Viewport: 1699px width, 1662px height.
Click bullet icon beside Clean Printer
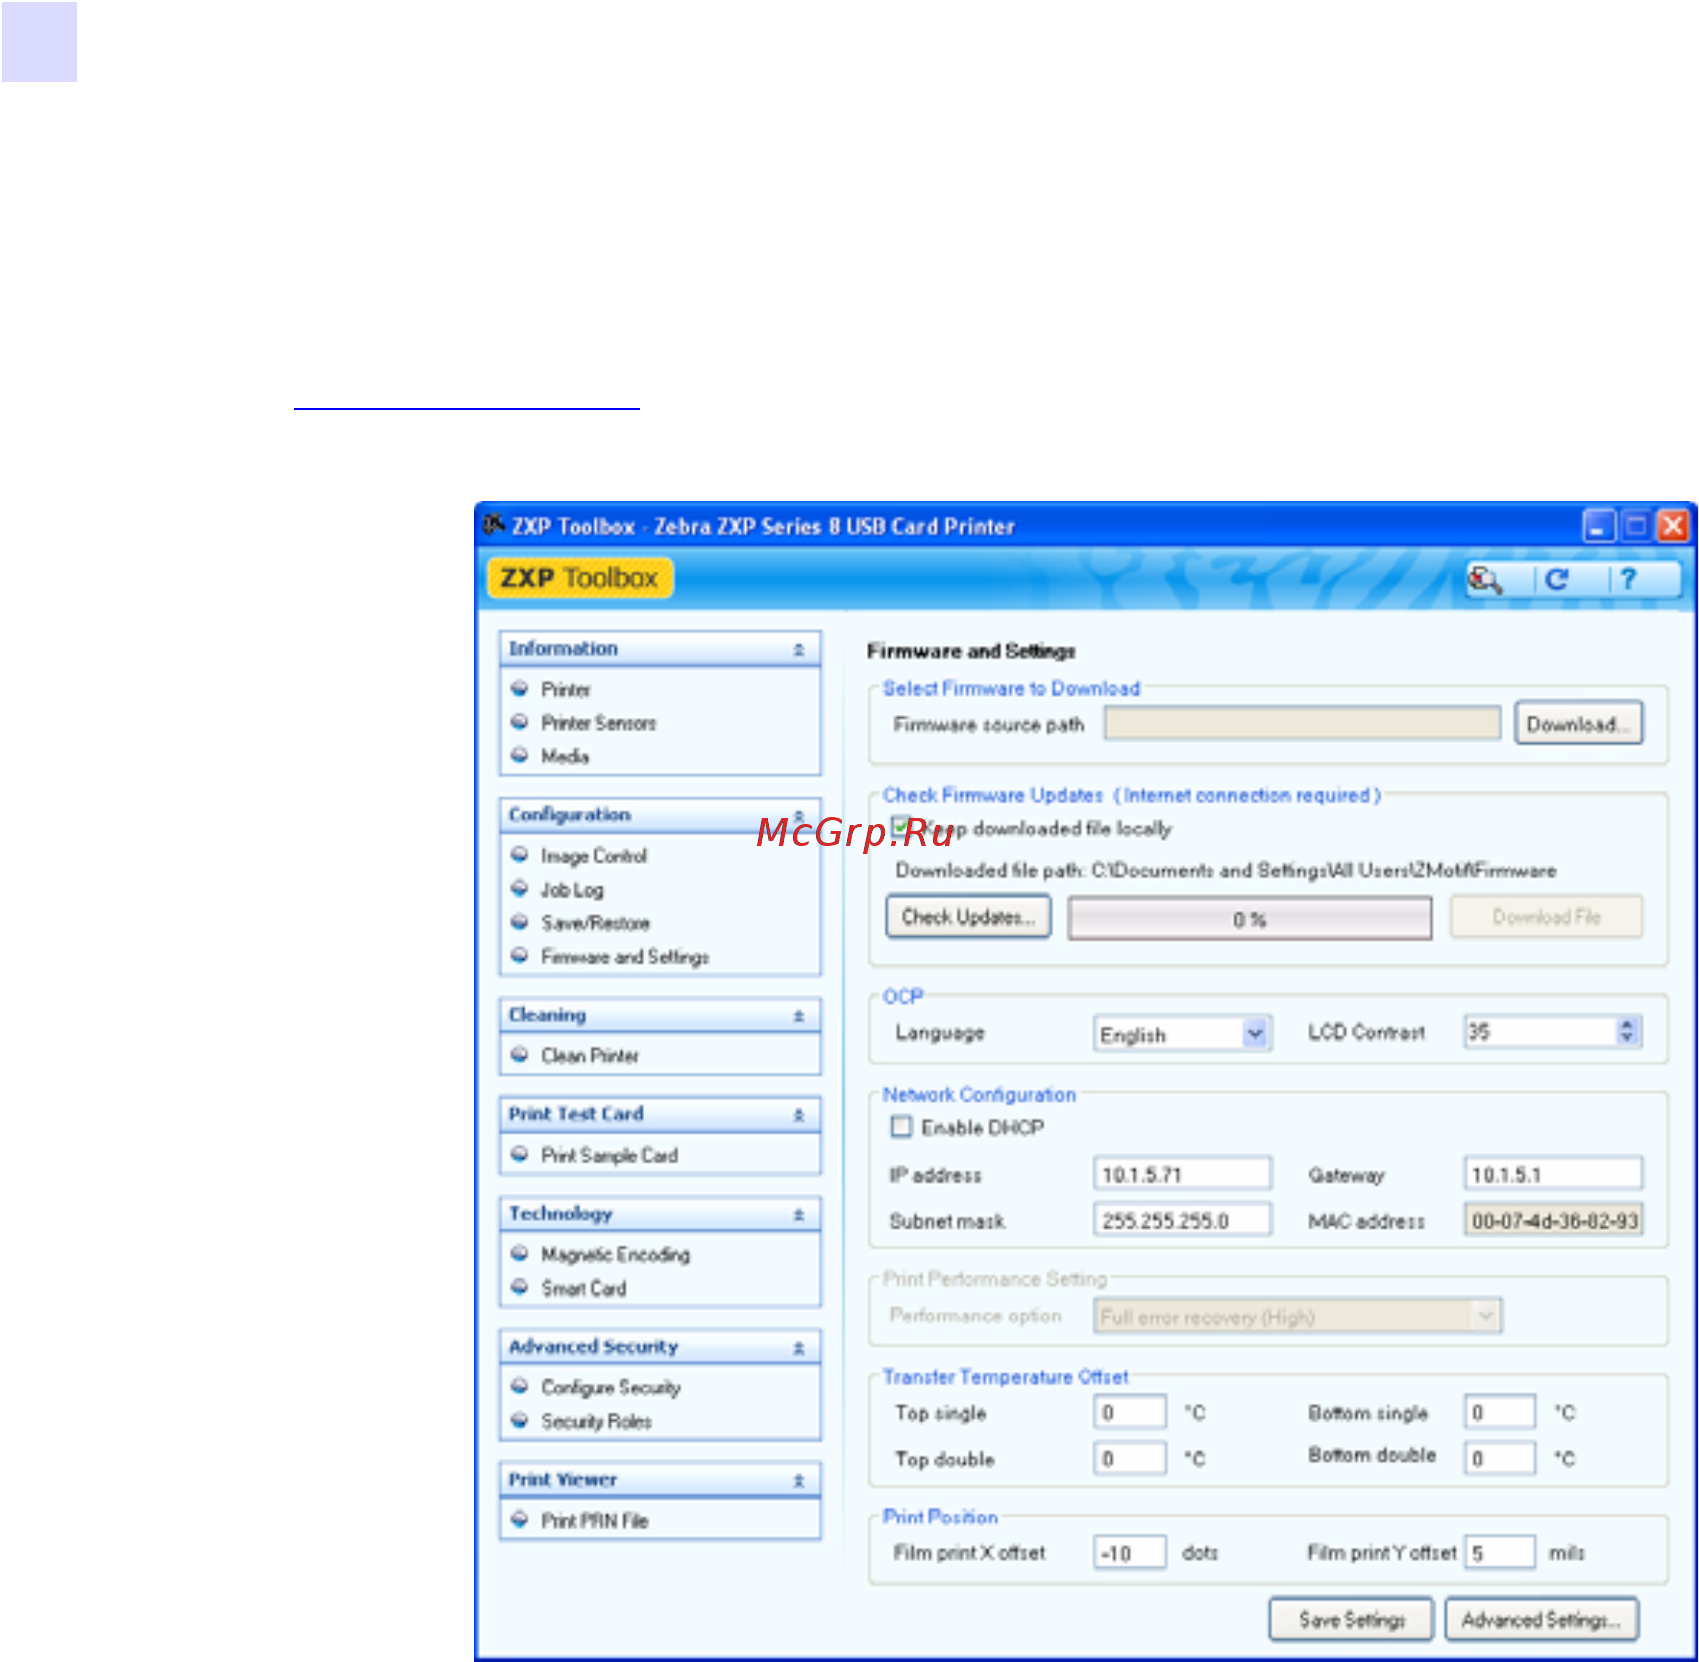point(519,1055)
